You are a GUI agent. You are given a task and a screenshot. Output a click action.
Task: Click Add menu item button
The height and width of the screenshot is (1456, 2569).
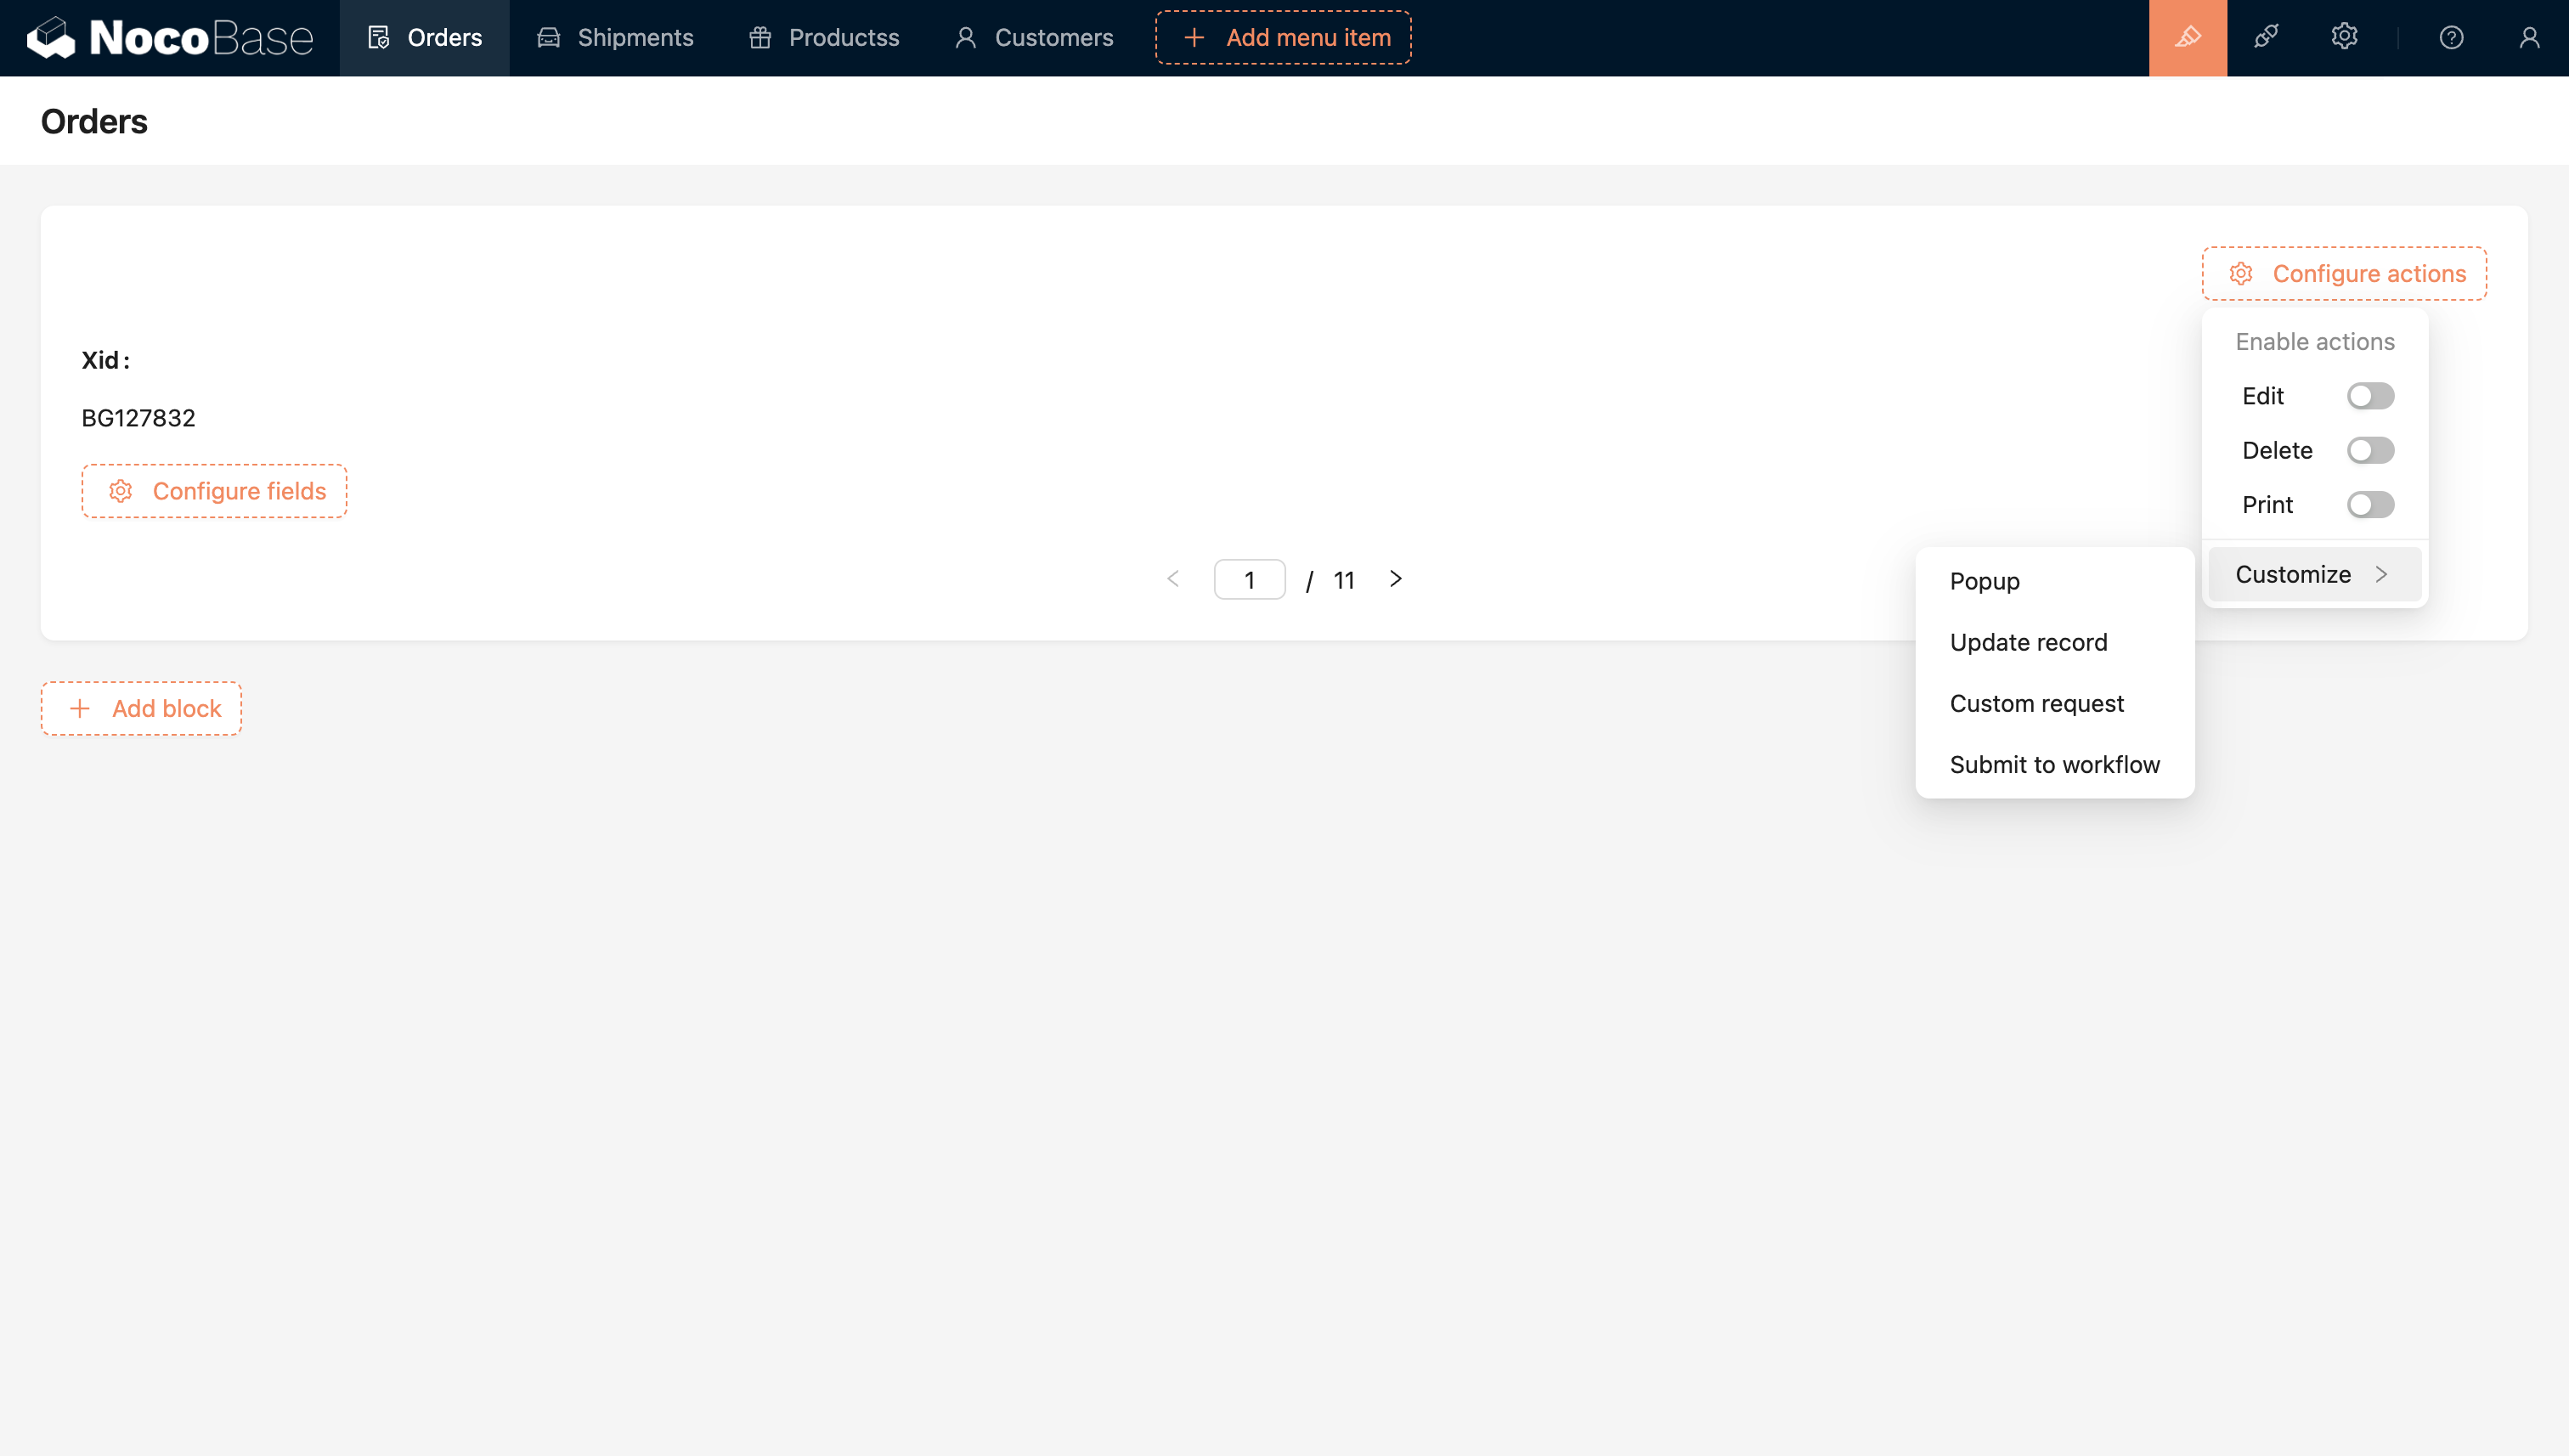click(x=1283, y=38)
